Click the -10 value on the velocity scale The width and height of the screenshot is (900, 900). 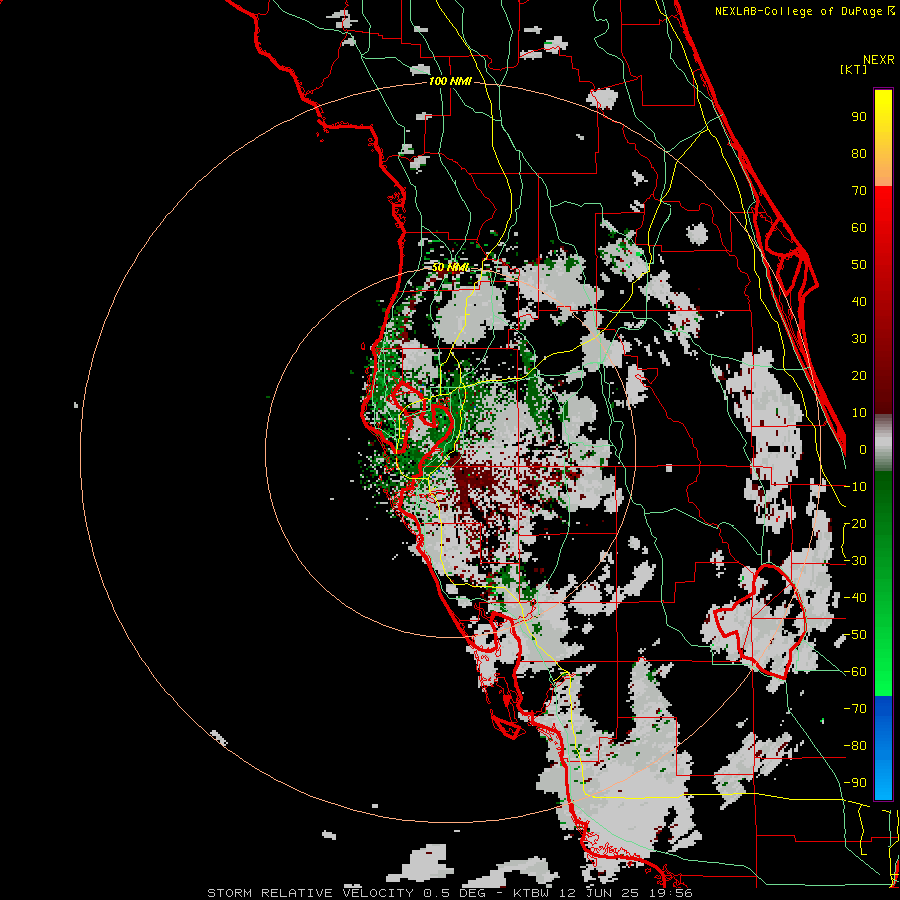coord(855,487)
